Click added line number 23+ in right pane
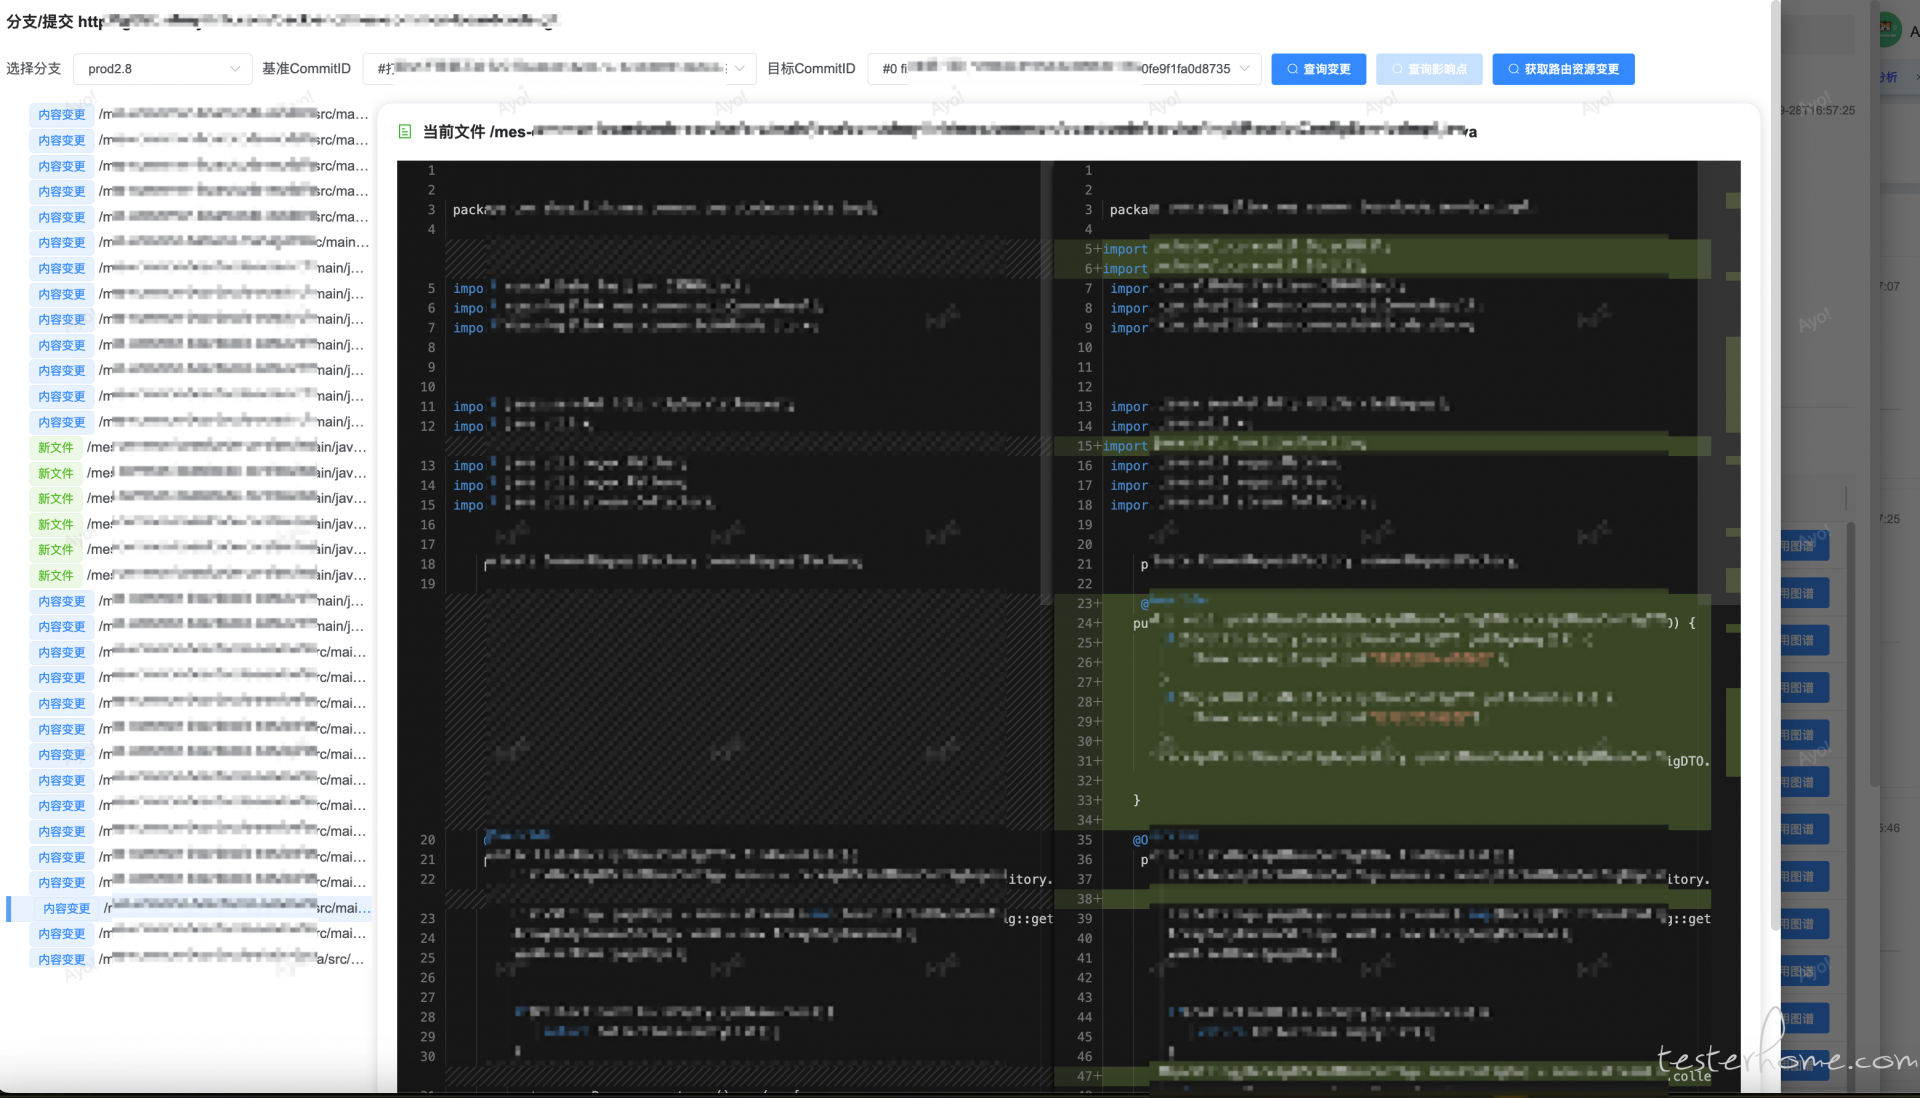 pos(1088,603)
